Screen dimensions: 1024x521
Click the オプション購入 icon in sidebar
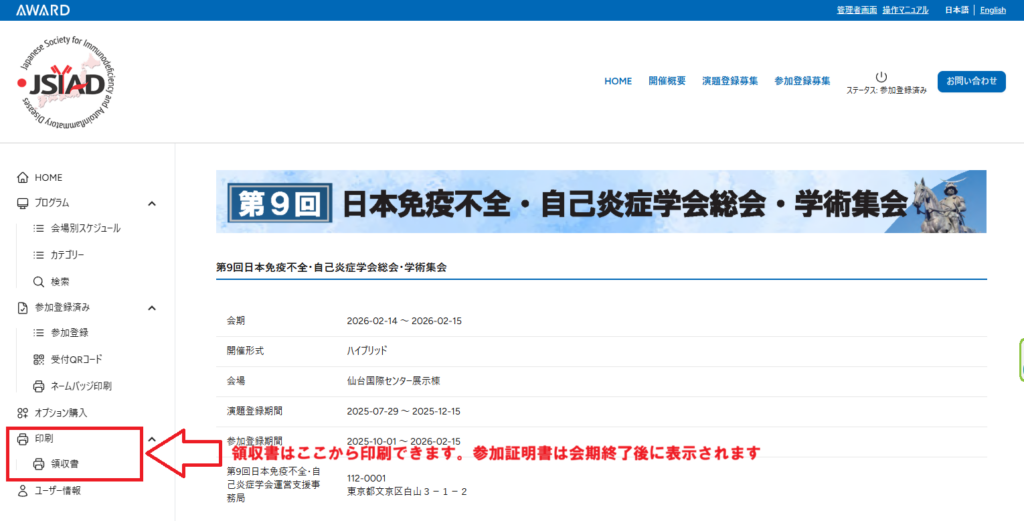tap(22, 412)
